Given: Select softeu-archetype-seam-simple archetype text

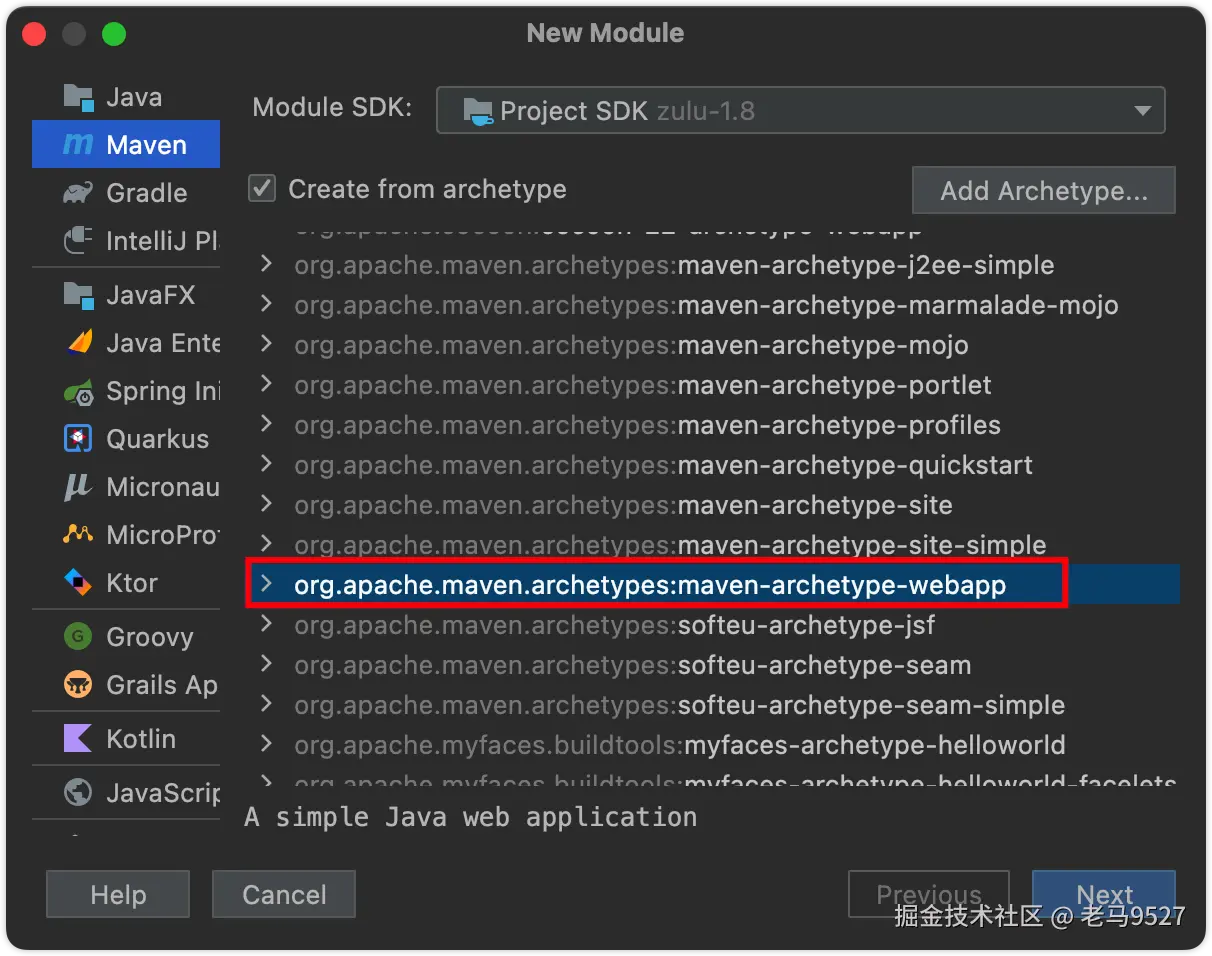Looking at the screenshot, I should click(x=679, y=705).
